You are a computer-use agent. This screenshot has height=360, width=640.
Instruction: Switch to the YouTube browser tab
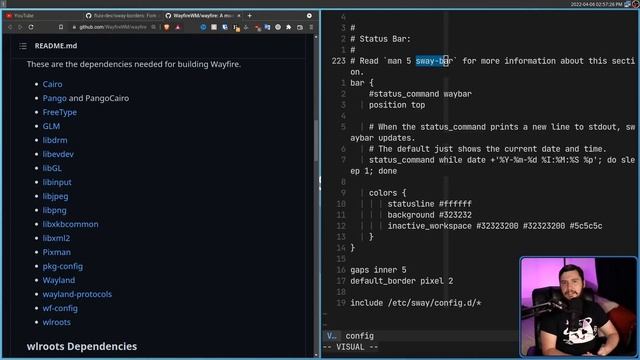tap(41, 16)
